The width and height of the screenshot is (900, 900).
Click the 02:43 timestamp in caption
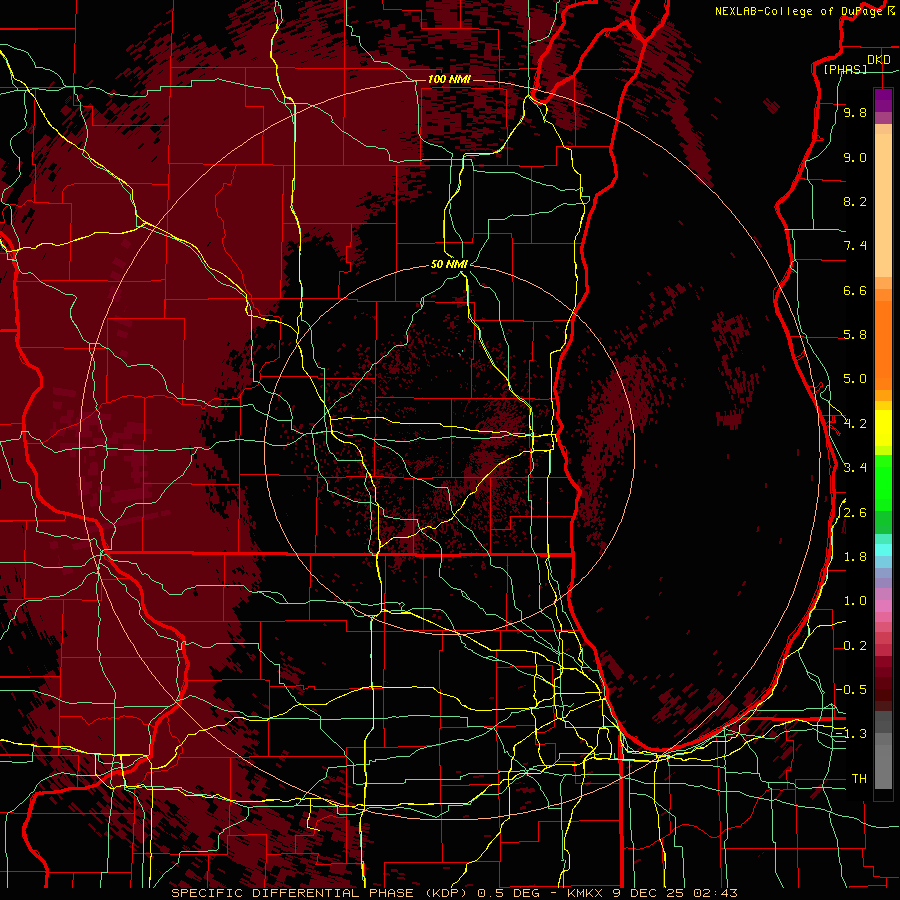pos(715,893)
